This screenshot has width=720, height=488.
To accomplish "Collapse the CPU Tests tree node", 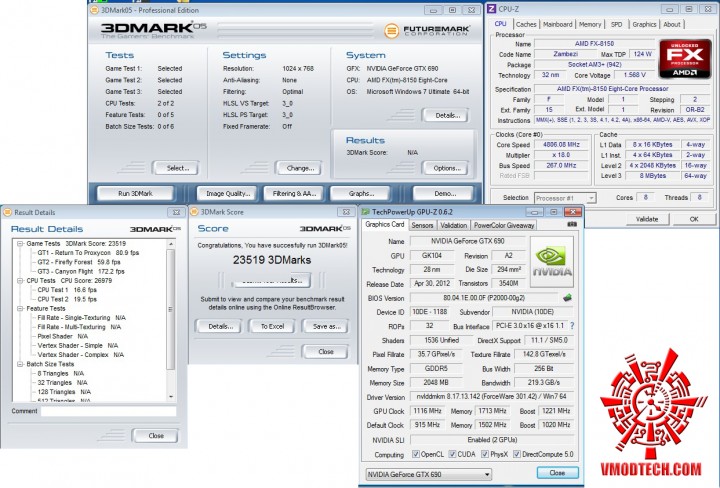I will tap(20, 280).
